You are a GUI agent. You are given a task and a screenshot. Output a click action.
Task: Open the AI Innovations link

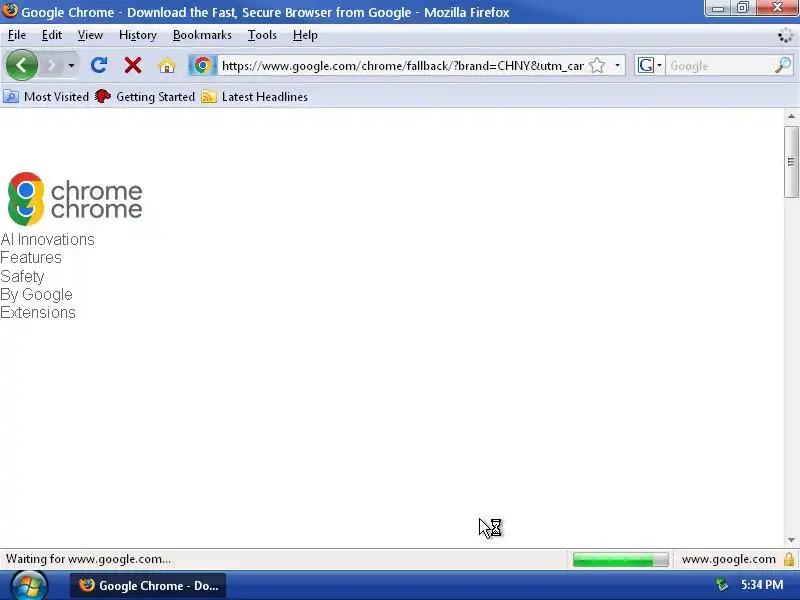pyautogui.click(x=47, y=239)
